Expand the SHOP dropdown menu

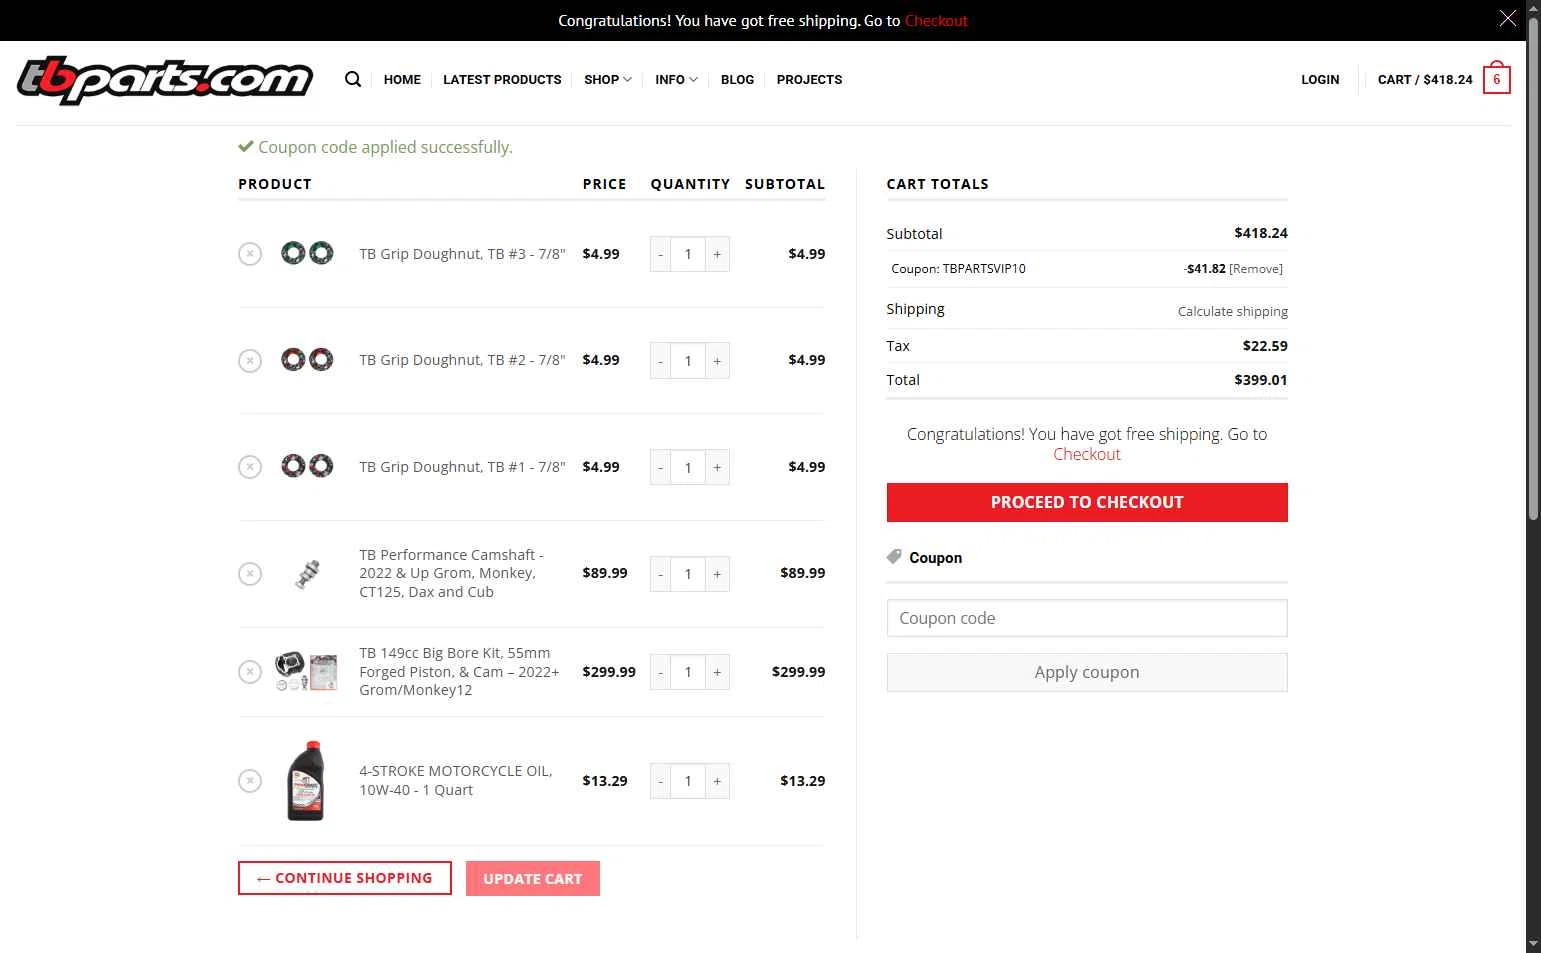point(608,79)
